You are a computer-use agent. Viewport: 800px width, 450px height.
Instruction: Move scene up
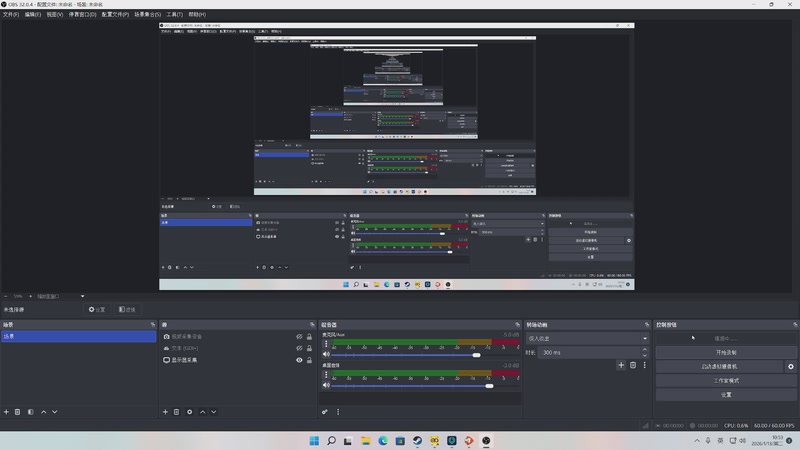pyautogui.click(x=43, y=412)
